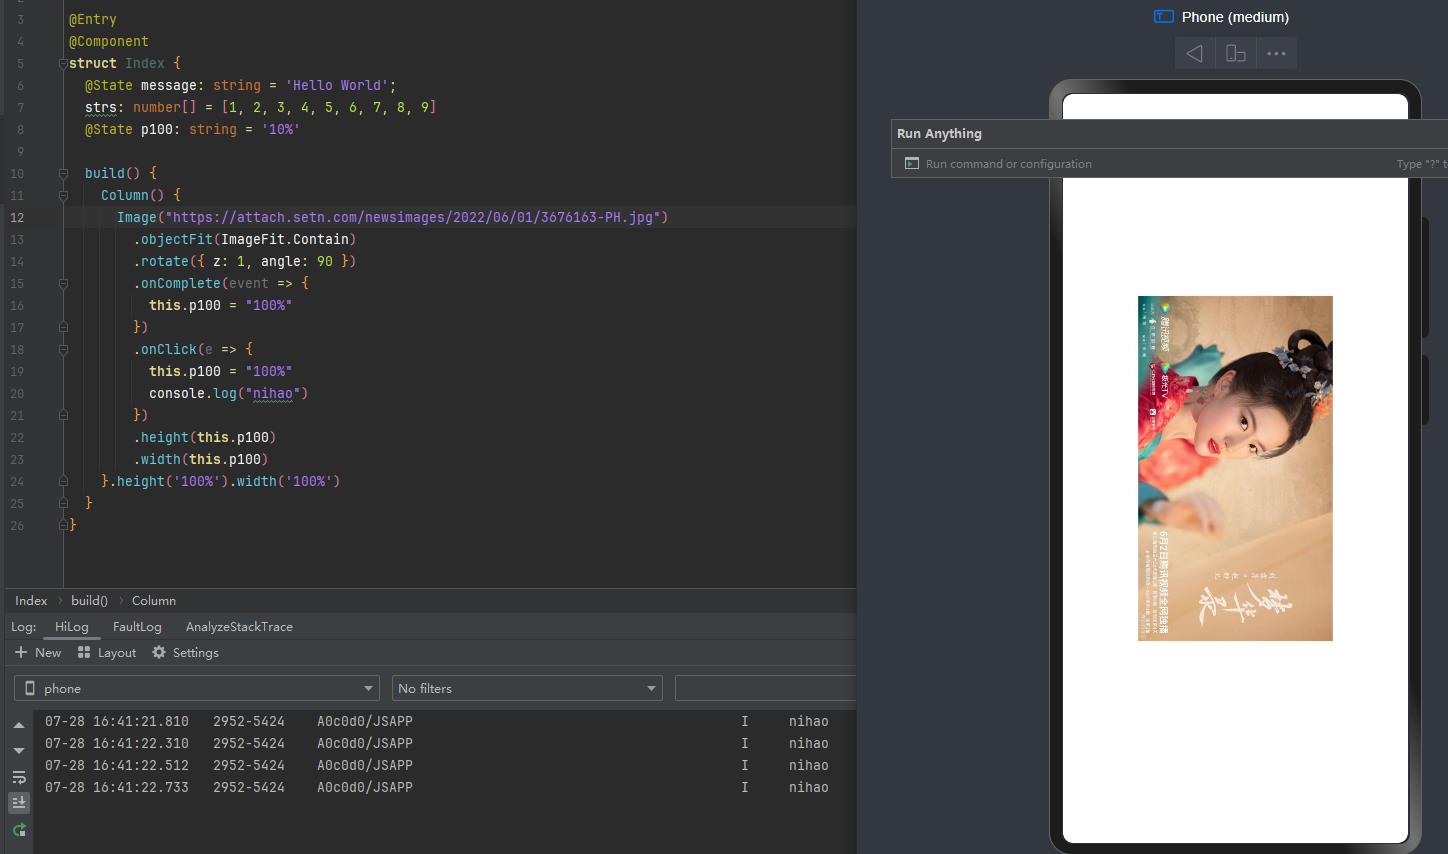Click the image URL string on line 12
The width and height of the screenshot is (1448, 854).
(x=413, y=217)
